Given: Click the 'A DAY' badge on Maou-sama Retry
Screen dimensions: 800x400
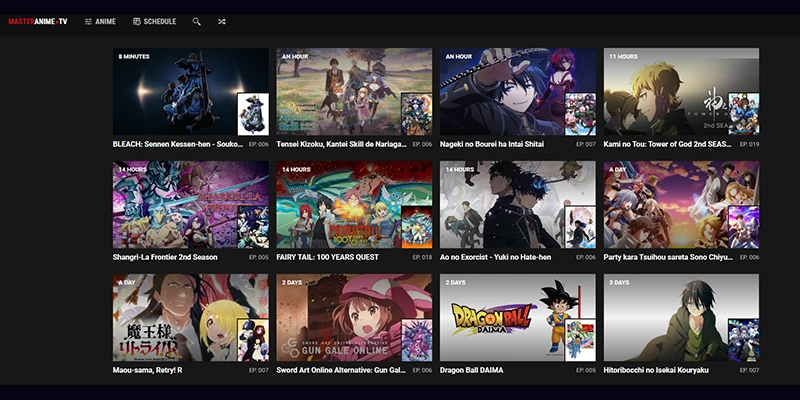Looking at the screenshot, I should click(127, 282).
